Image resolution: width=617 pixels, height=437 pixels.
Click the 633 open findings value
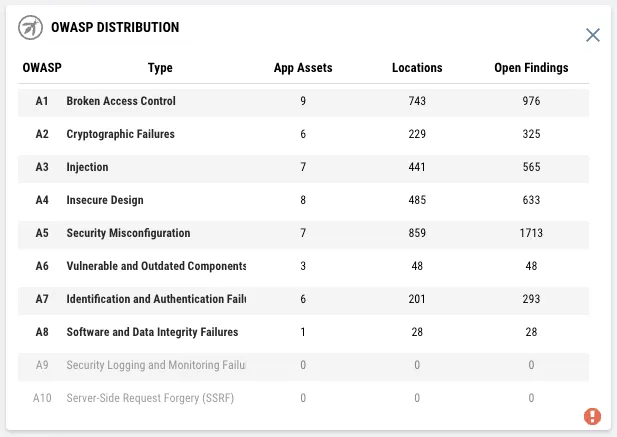[531, 200]
